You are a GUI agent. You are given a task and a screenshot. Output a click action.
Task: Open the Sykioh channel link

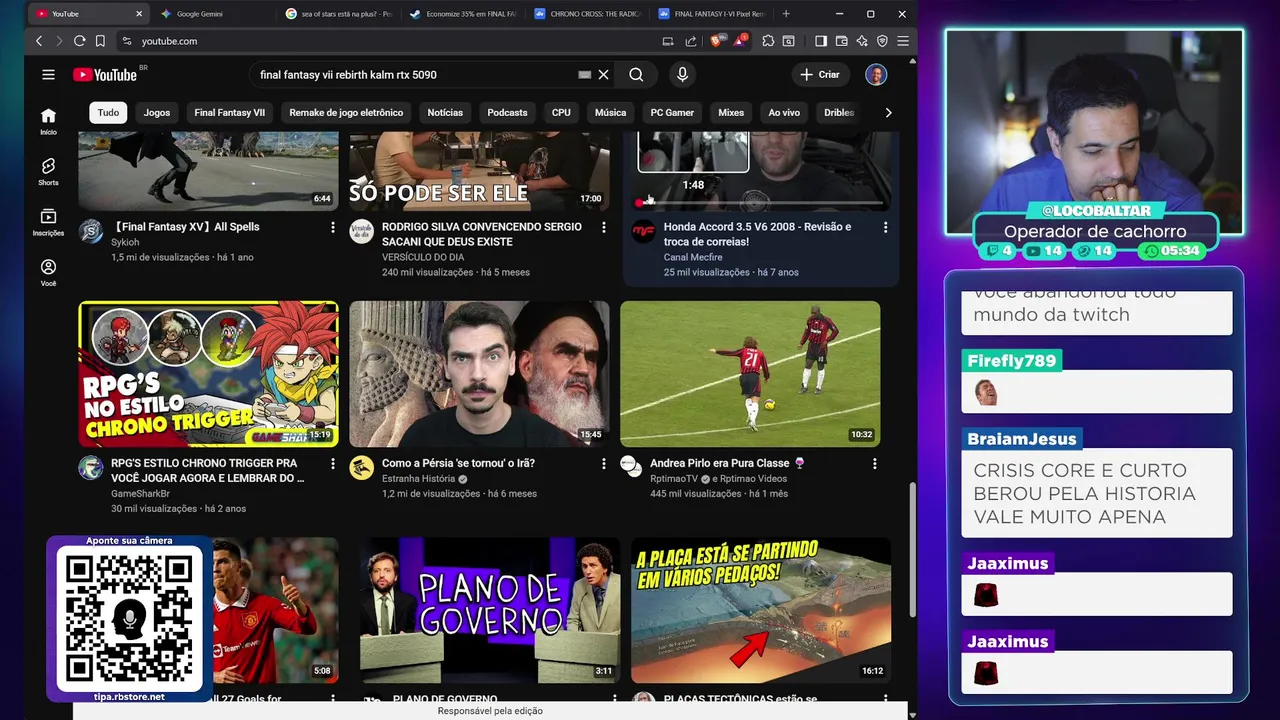point(125,242)
